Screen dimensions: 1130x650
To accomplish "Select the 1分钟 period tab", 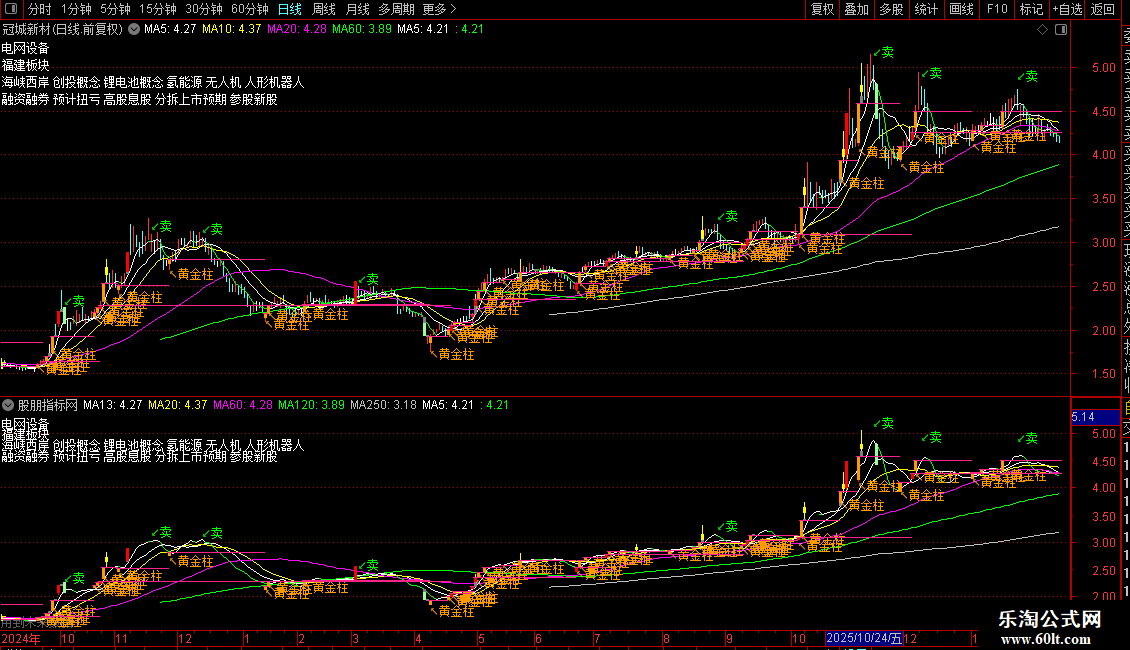I will [x=76, y=9].
